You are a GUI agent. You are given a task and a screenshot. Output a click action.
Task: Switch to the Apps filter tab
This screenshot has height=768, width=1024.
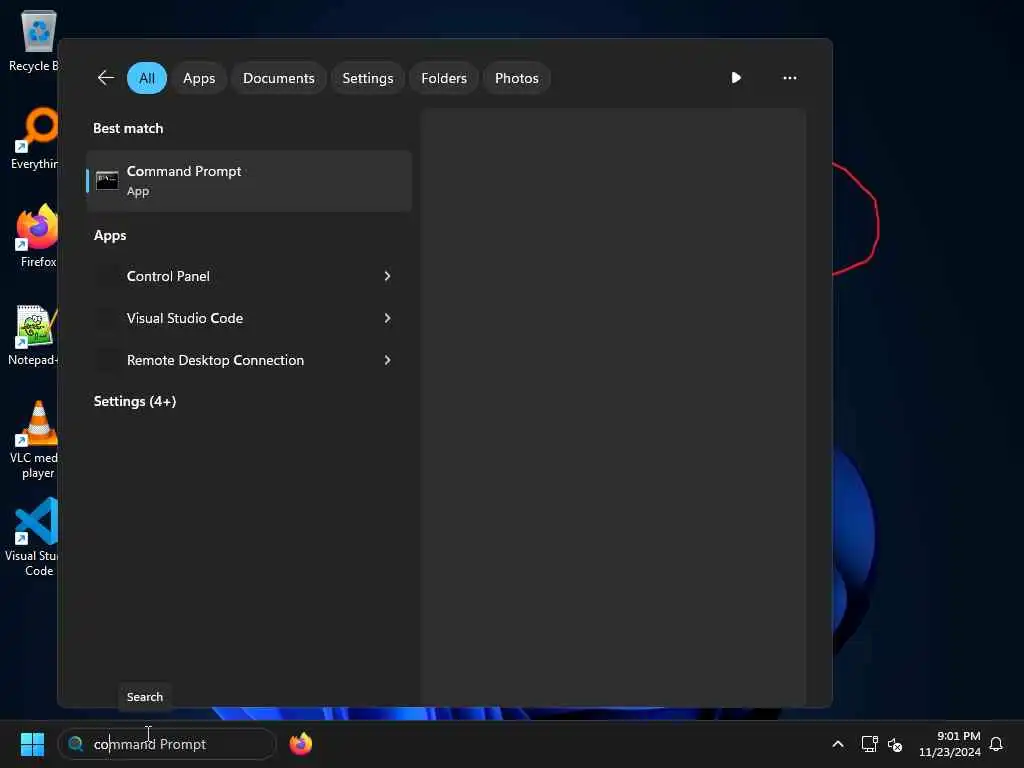pos(199,78)
